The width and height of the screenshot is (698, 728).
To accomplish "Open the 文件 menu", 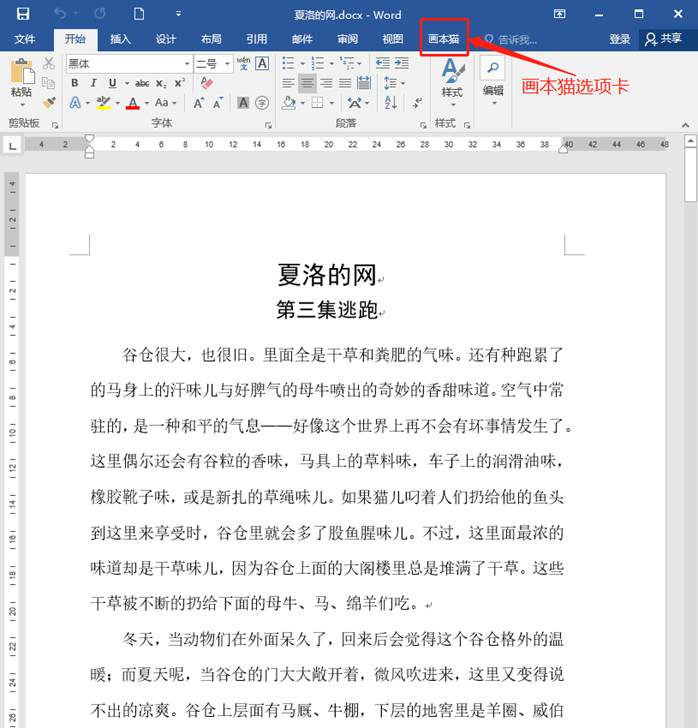I will (24, 39).
